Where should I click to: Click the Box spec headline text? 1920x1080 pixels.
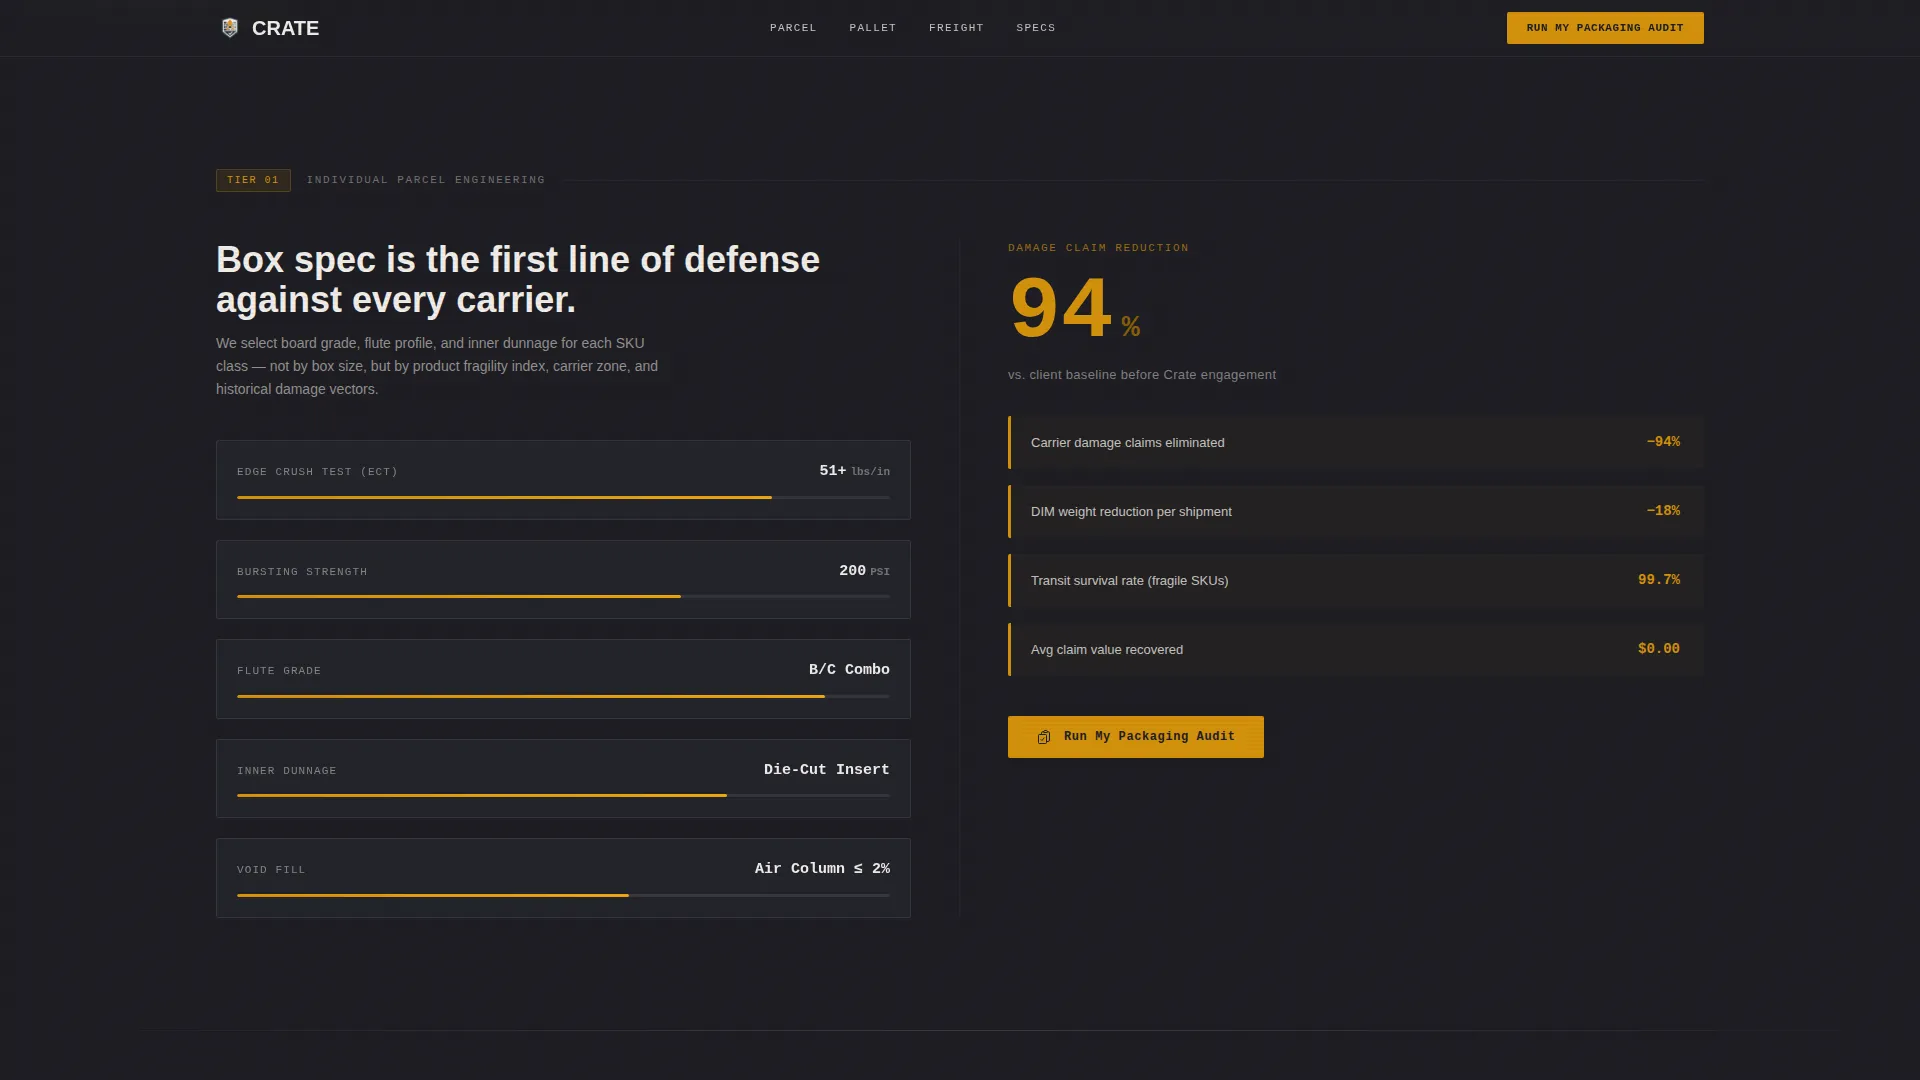tap(518, 280)
